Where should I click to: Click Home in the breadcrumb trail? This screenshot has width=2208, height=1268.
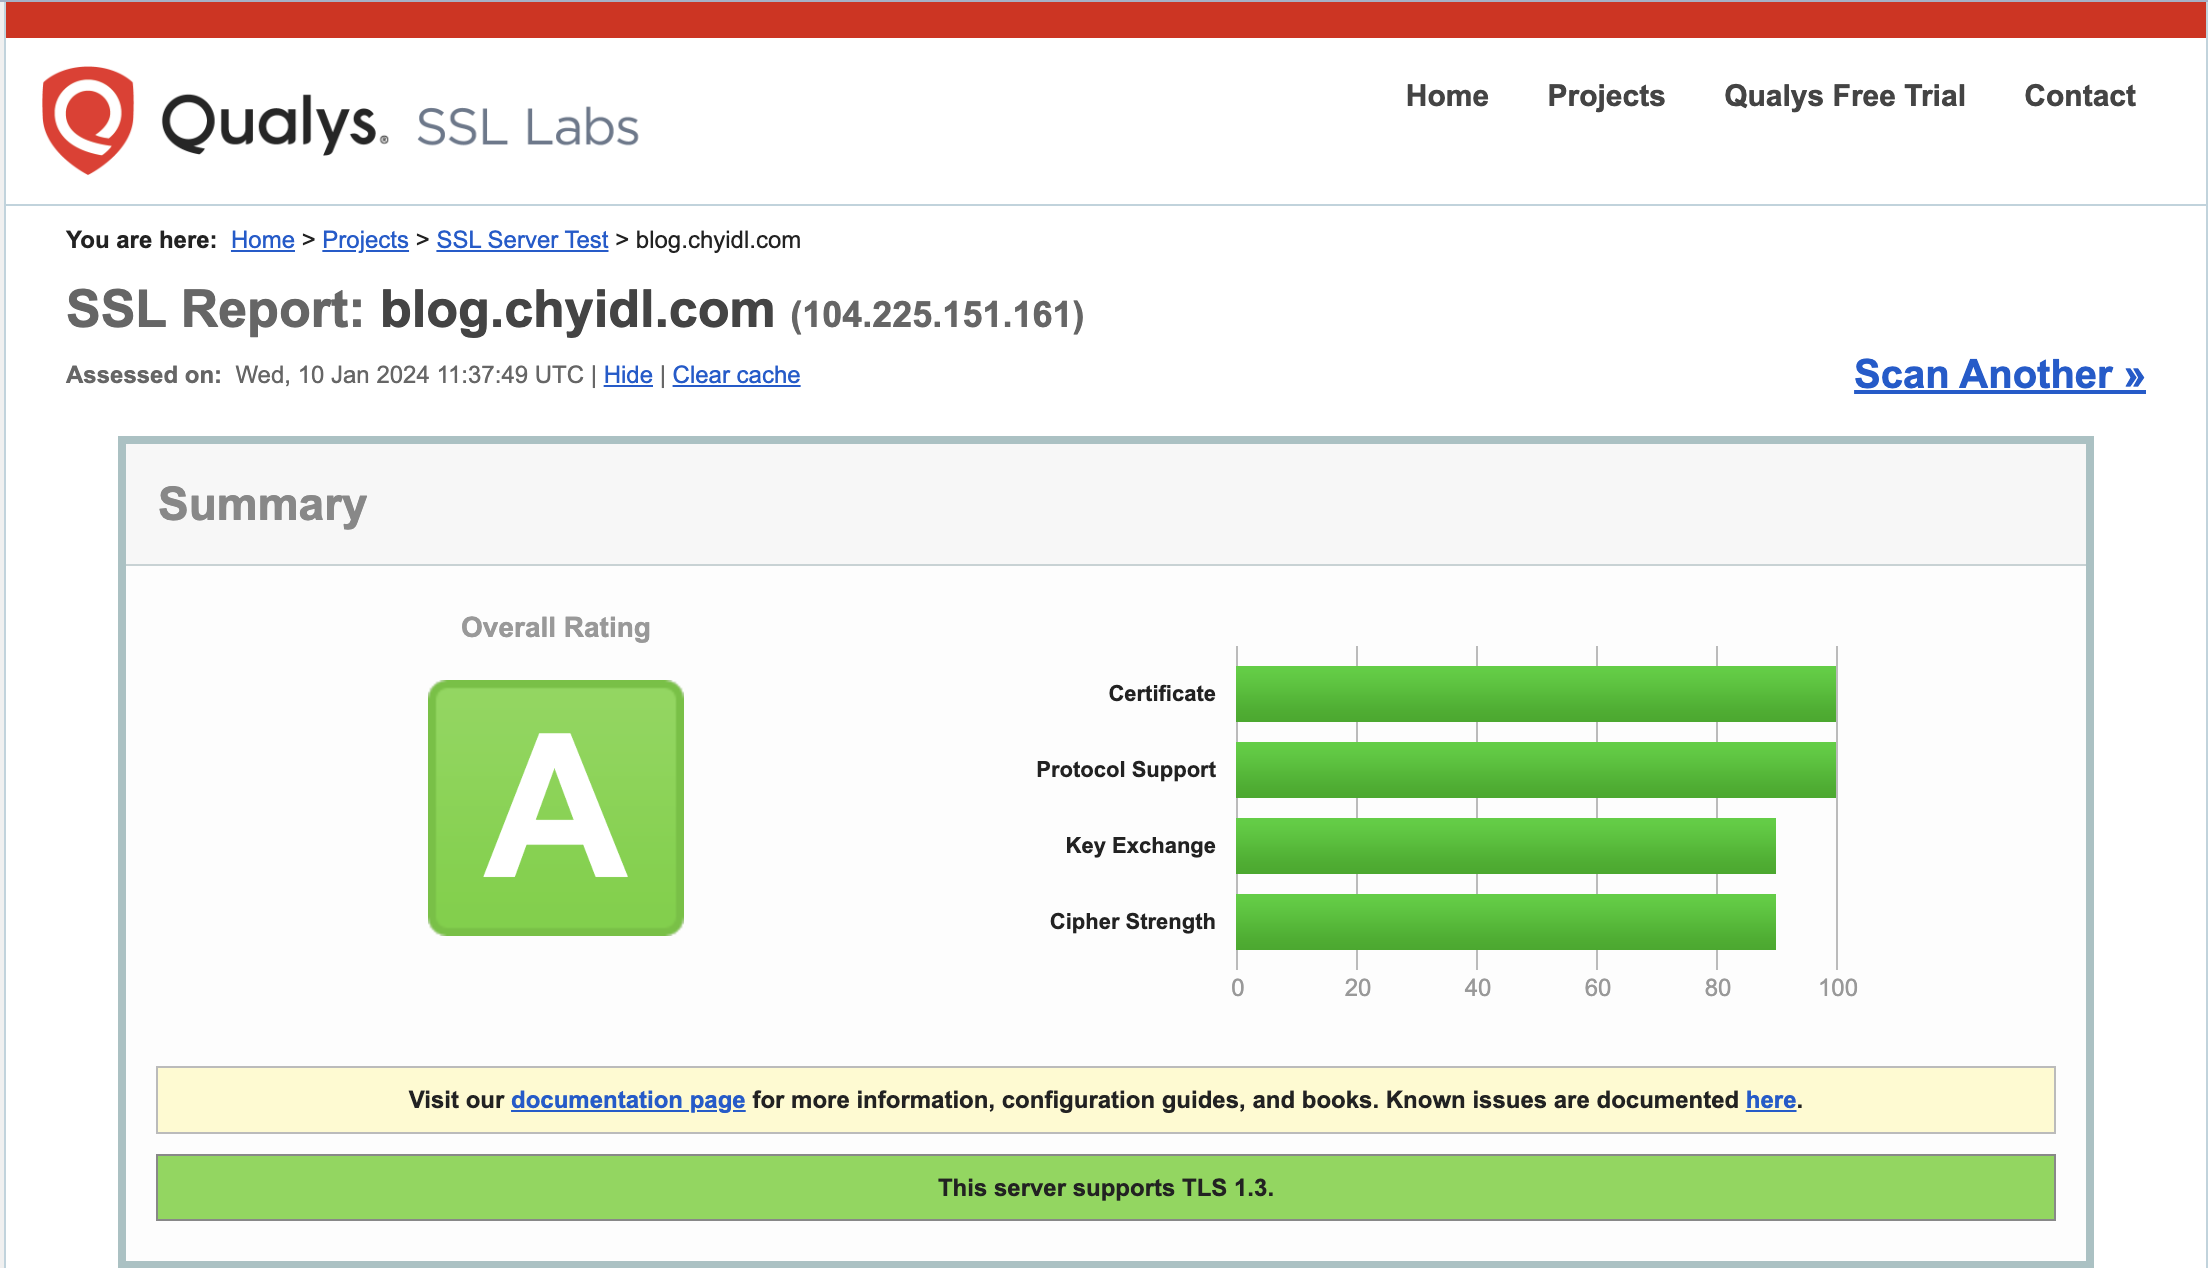pos(262,240)
